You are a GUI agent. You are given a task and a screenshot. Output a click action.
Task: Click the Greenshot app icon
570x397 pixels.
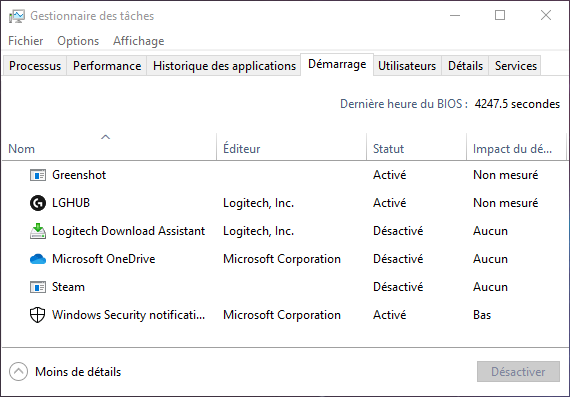coord(38,175)
